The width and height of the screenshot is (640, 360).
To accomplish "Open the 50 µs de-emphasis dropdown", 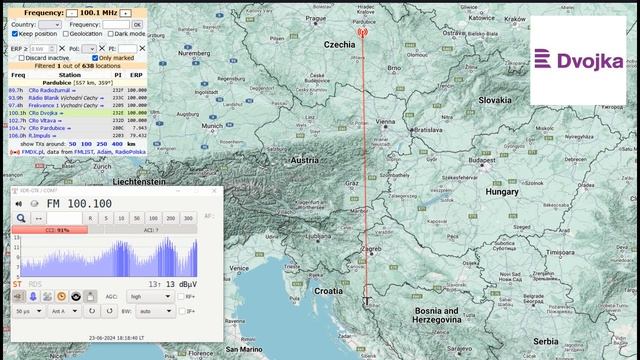I will click(x=28, y=311).
